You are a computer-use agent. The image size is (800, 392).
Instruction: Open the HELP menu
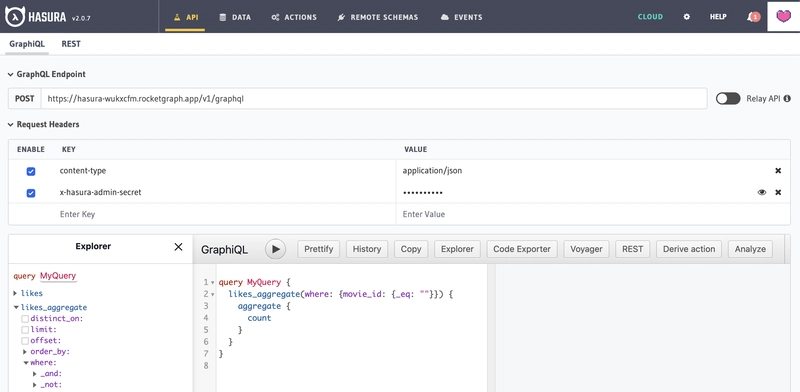pyautogui.click(x=718, y=17)
